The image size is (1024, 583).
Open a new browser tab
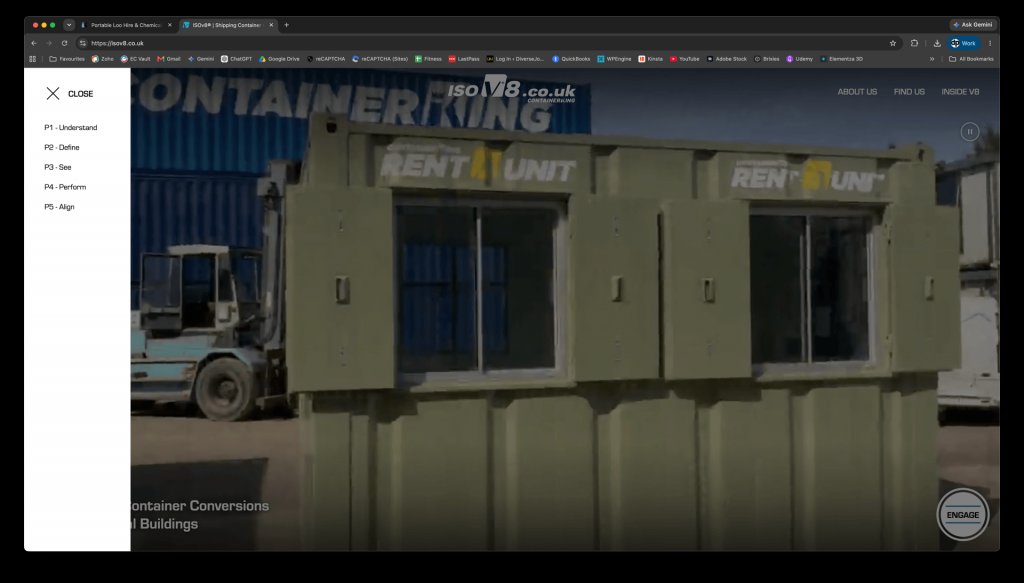286,25
